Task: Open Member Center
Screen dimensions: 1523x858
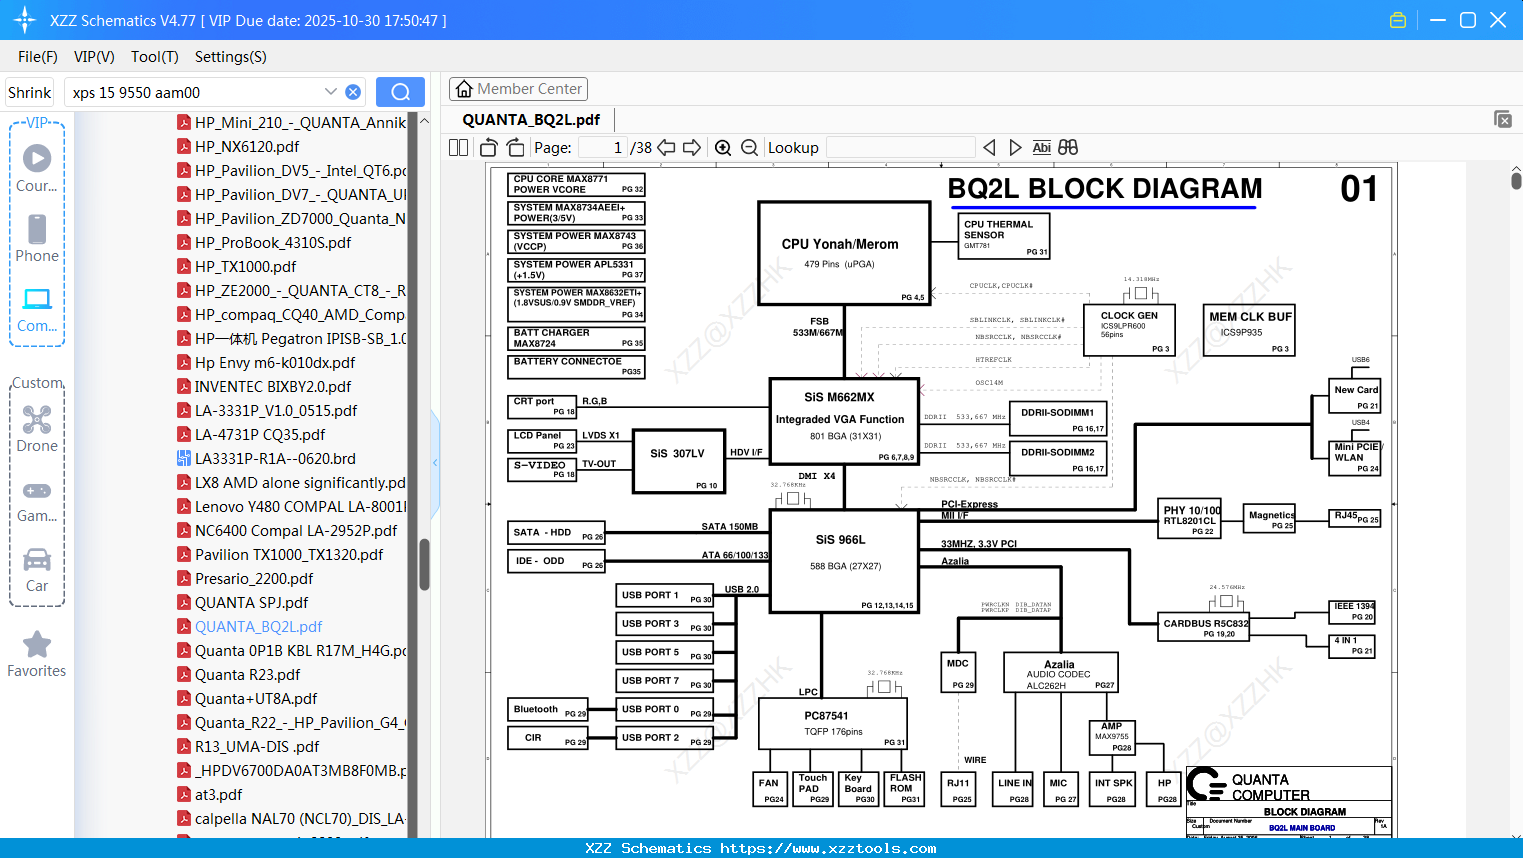Action: [518, 89]
